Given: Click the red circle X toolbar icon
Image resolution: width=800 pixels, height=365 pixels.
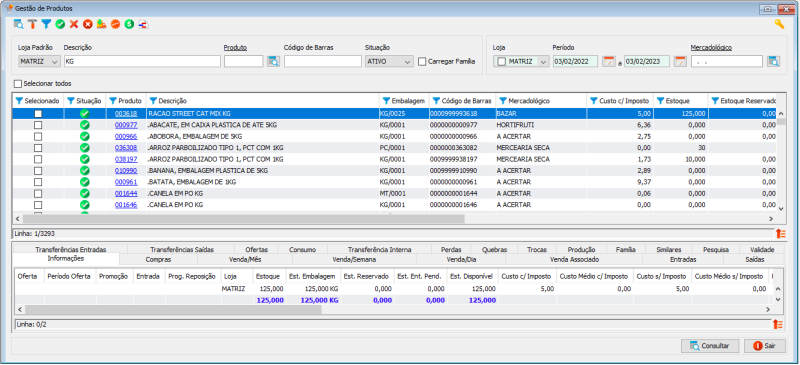Looking at the screenshot, I should coord(88,24).
